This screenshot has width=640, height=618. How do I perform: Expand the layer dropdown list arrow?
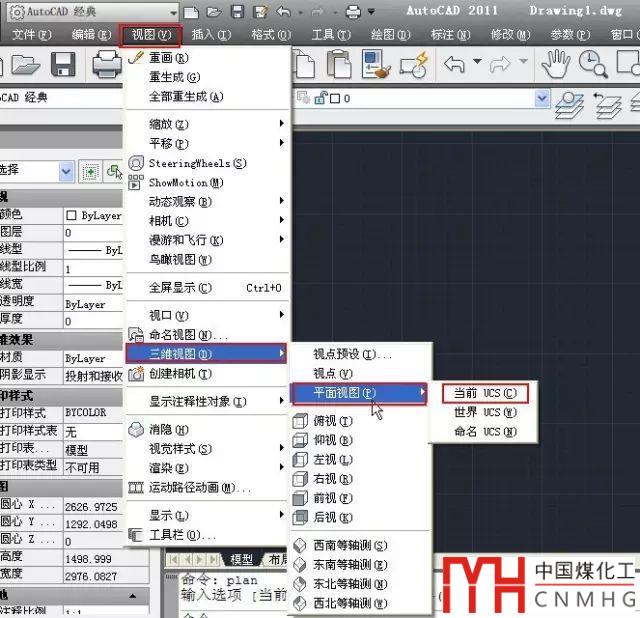542,99
